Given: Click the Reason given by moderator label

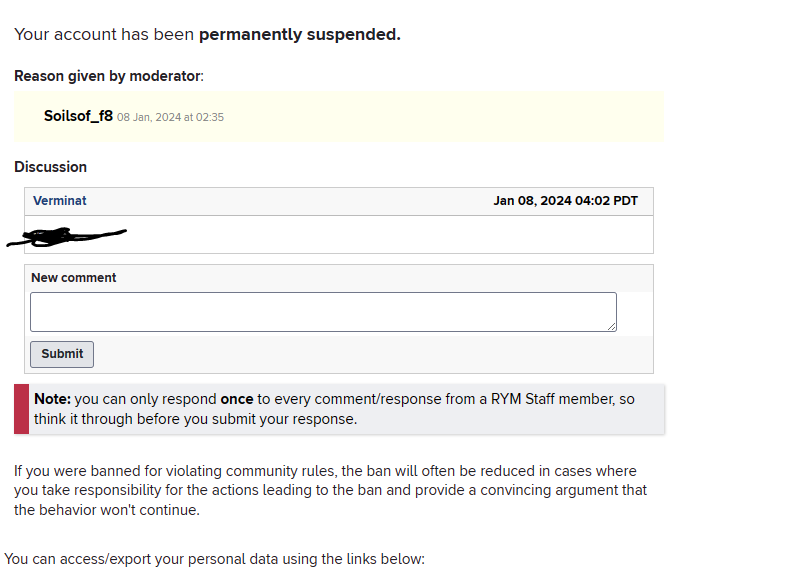Looking at the screenshot, I should 109,76.
